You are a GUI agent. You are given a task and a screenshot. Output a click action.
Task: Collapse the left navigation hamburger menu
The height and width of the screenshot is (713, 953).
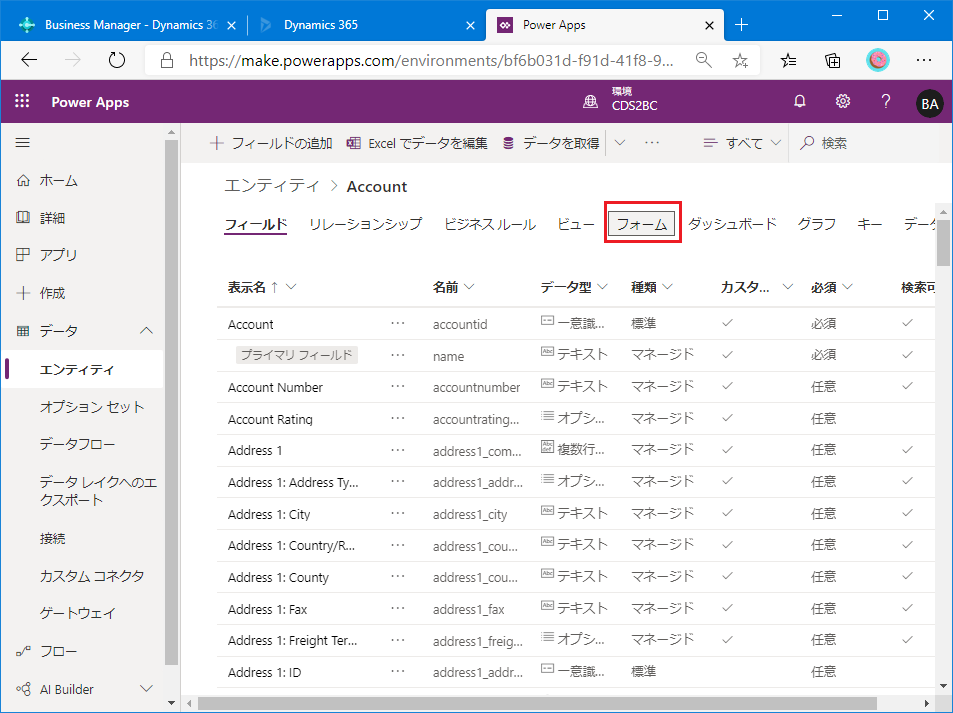pos(22,143)
